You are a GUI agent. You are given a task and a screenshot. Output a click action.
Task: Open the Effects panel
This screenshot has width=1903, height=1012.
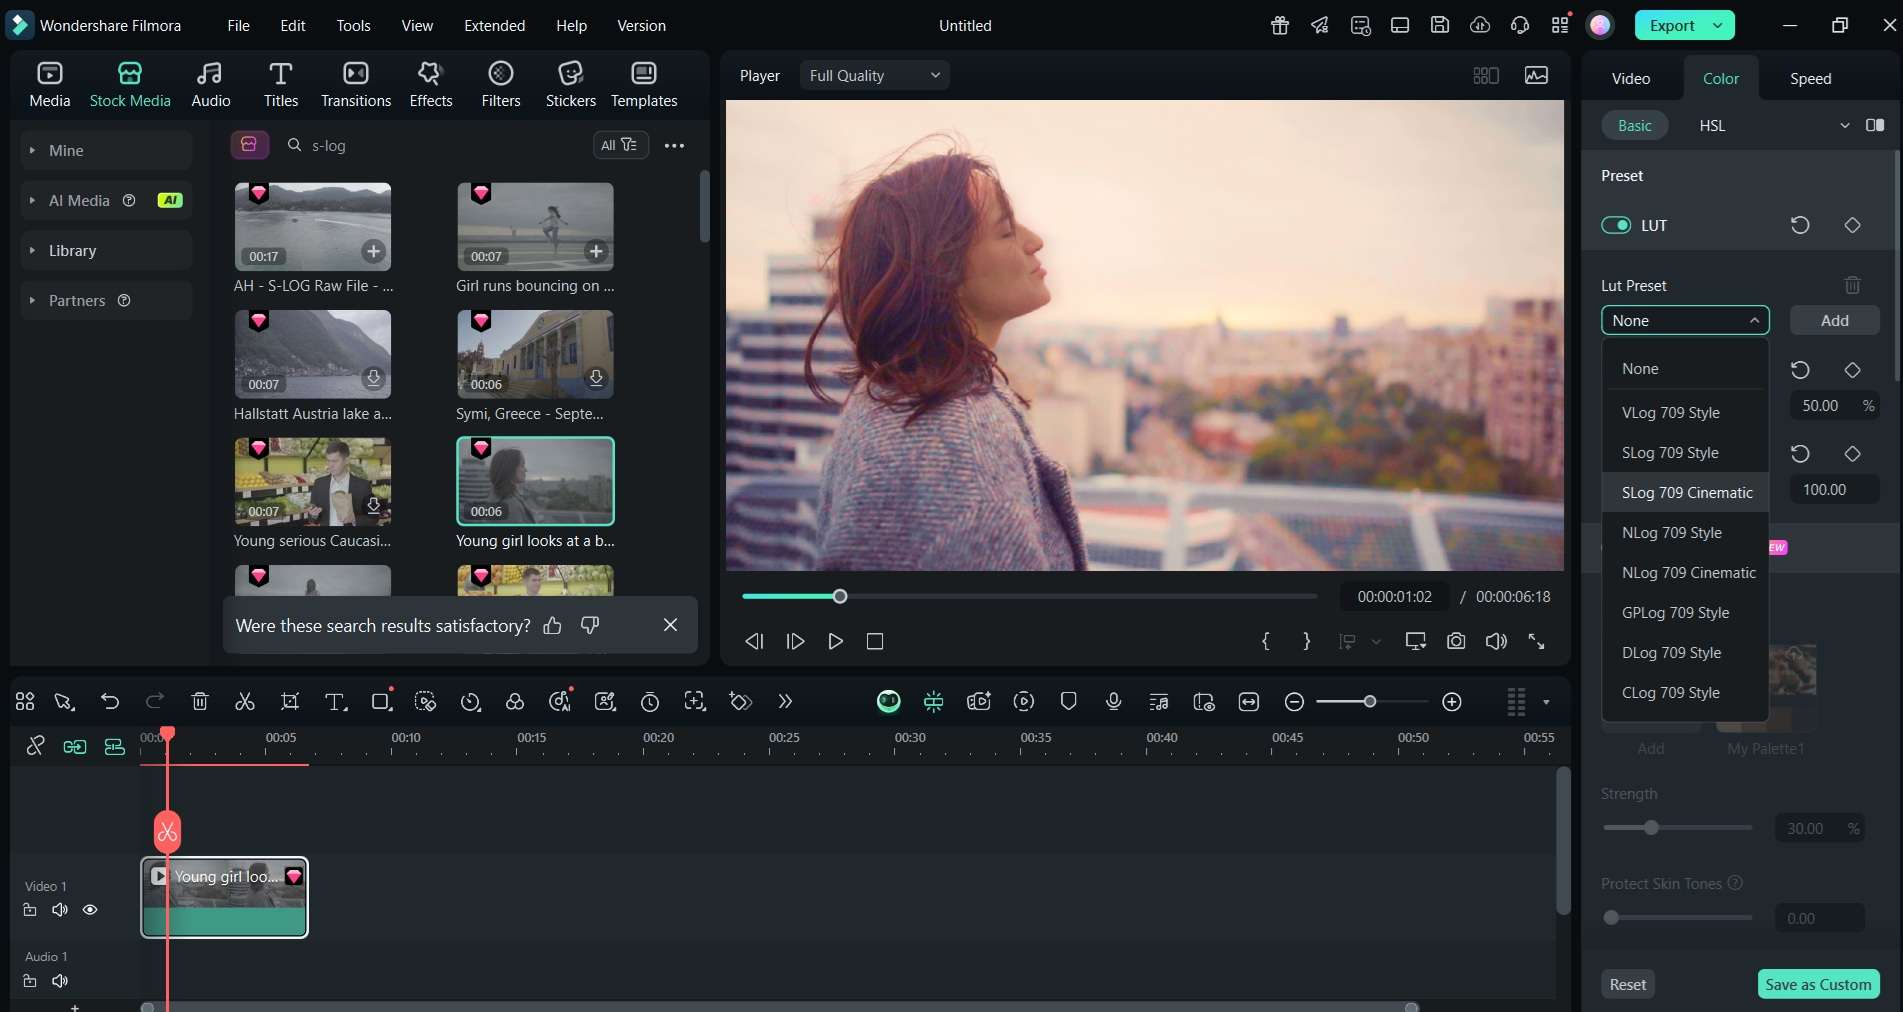click(x=430, y=84)
